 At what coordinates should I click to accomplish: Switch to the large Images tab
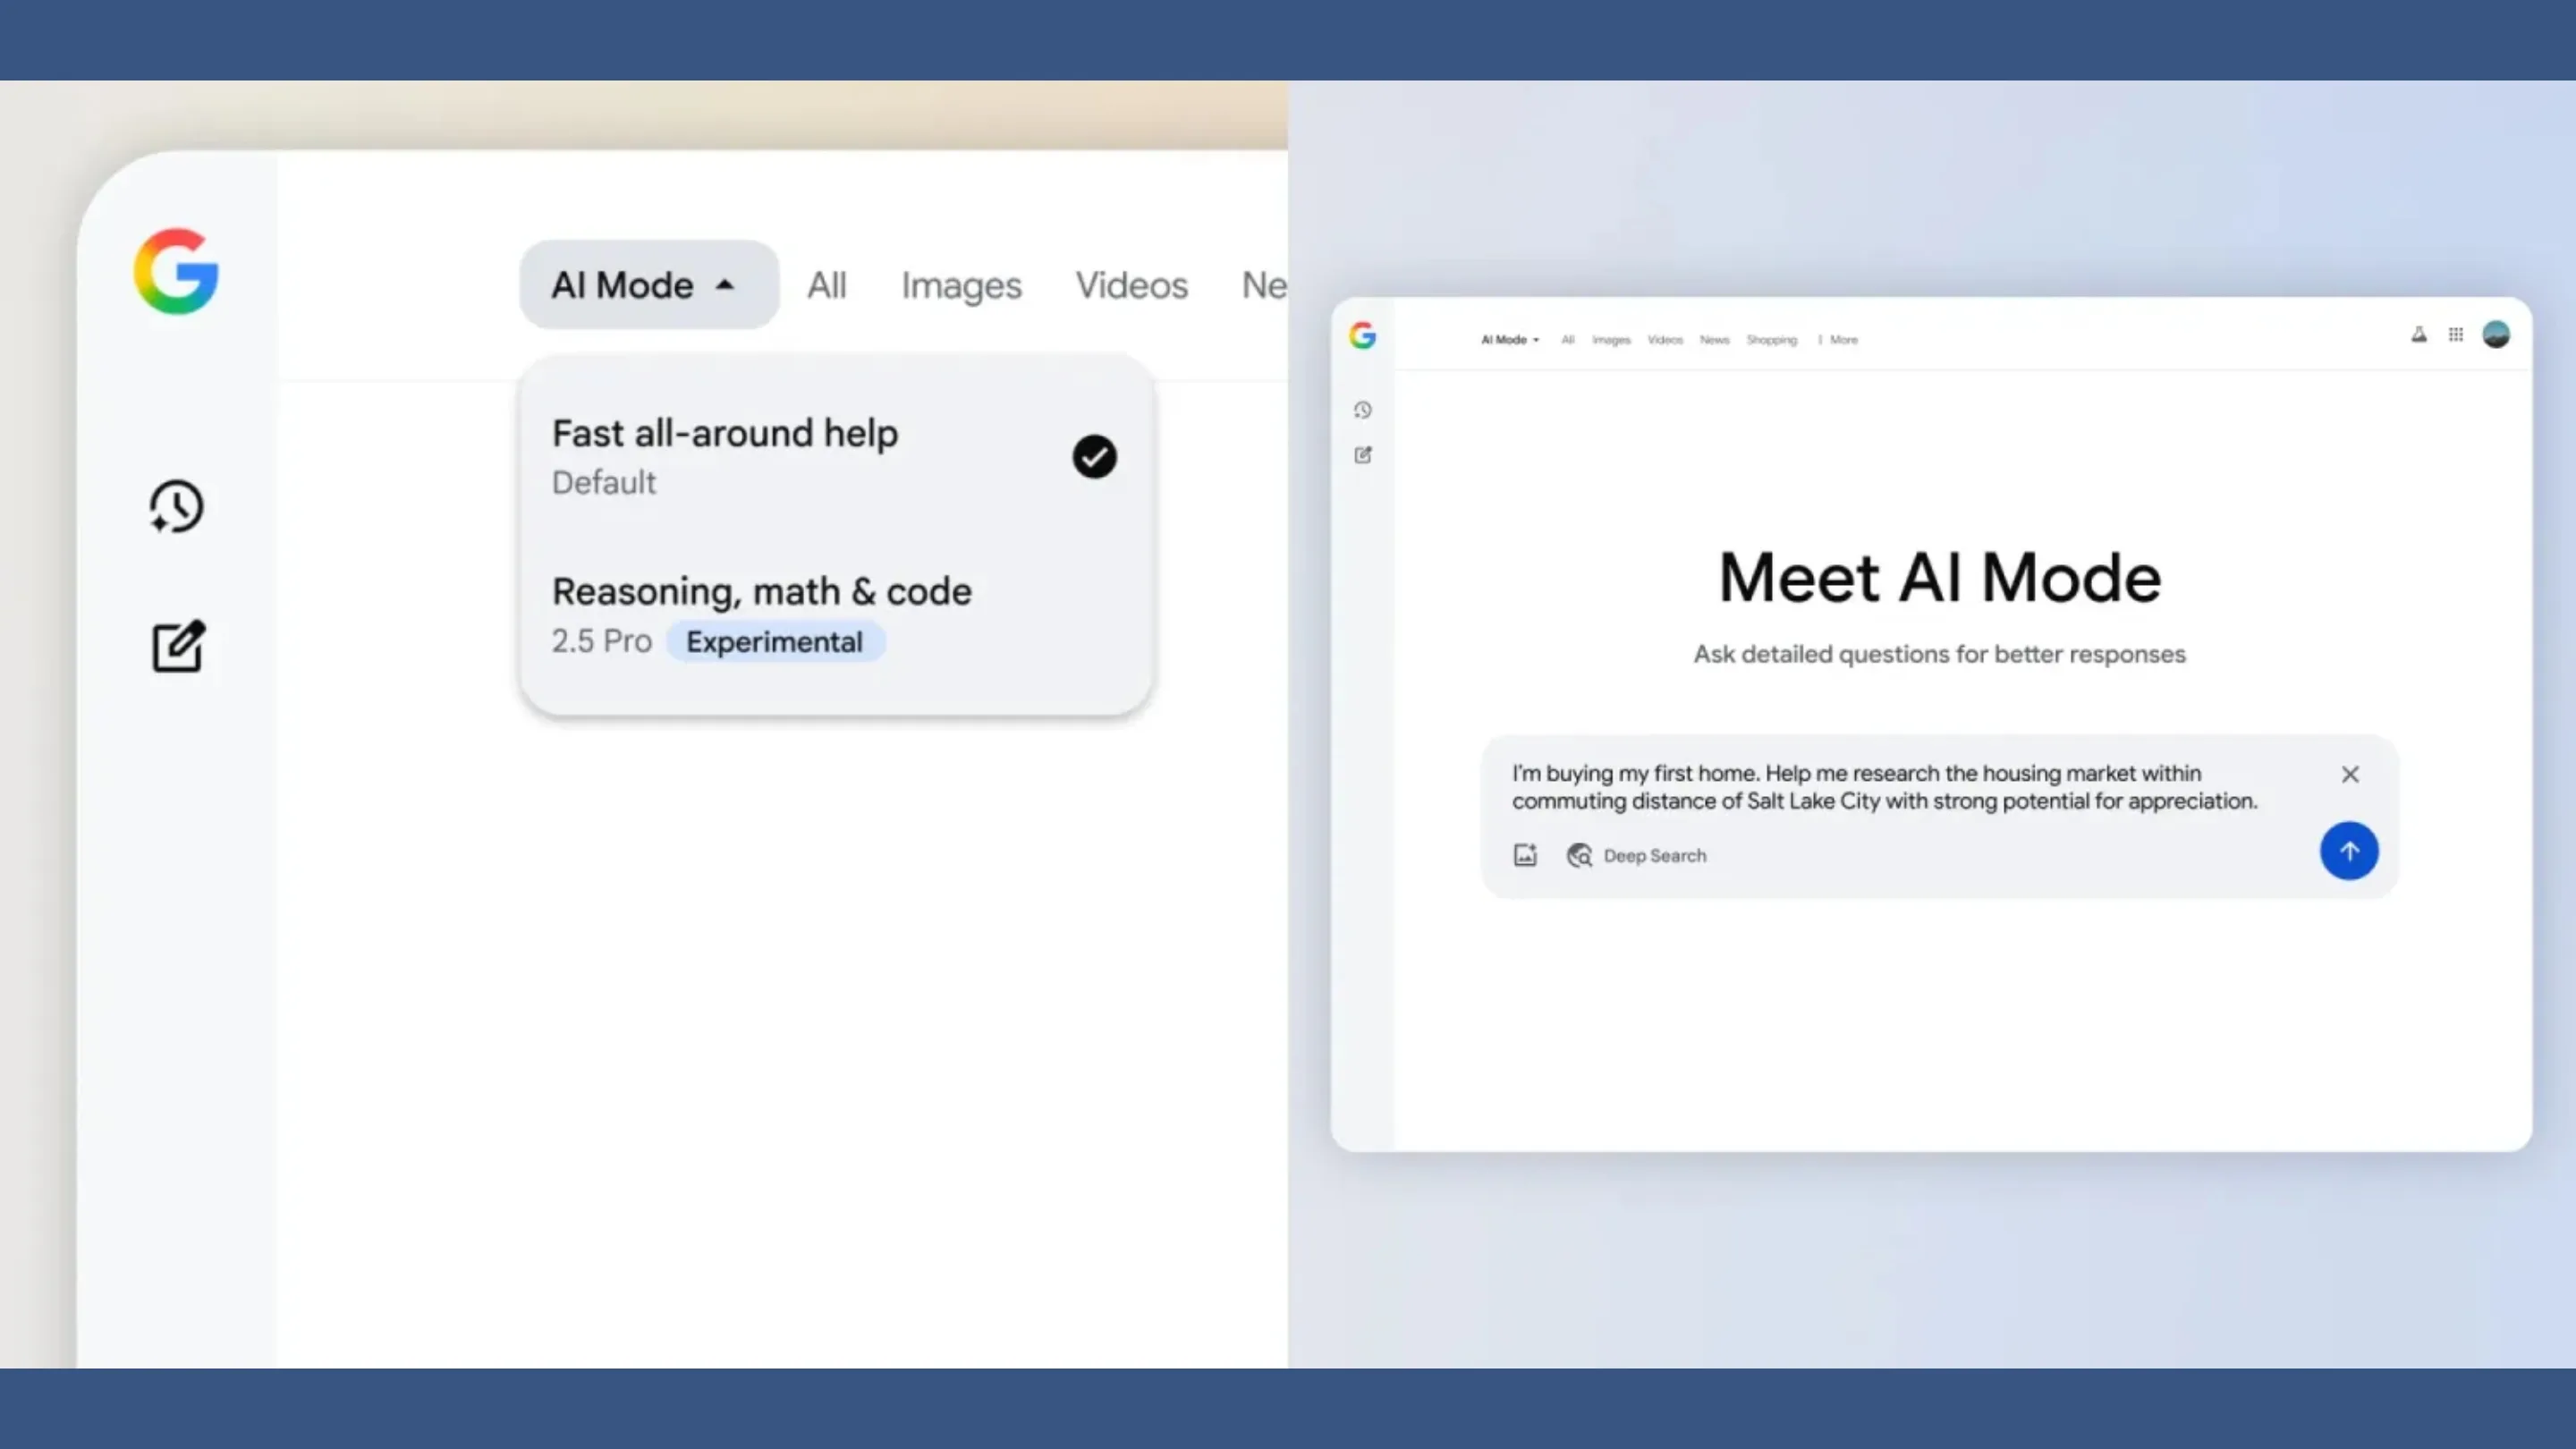tap(961, 286)
